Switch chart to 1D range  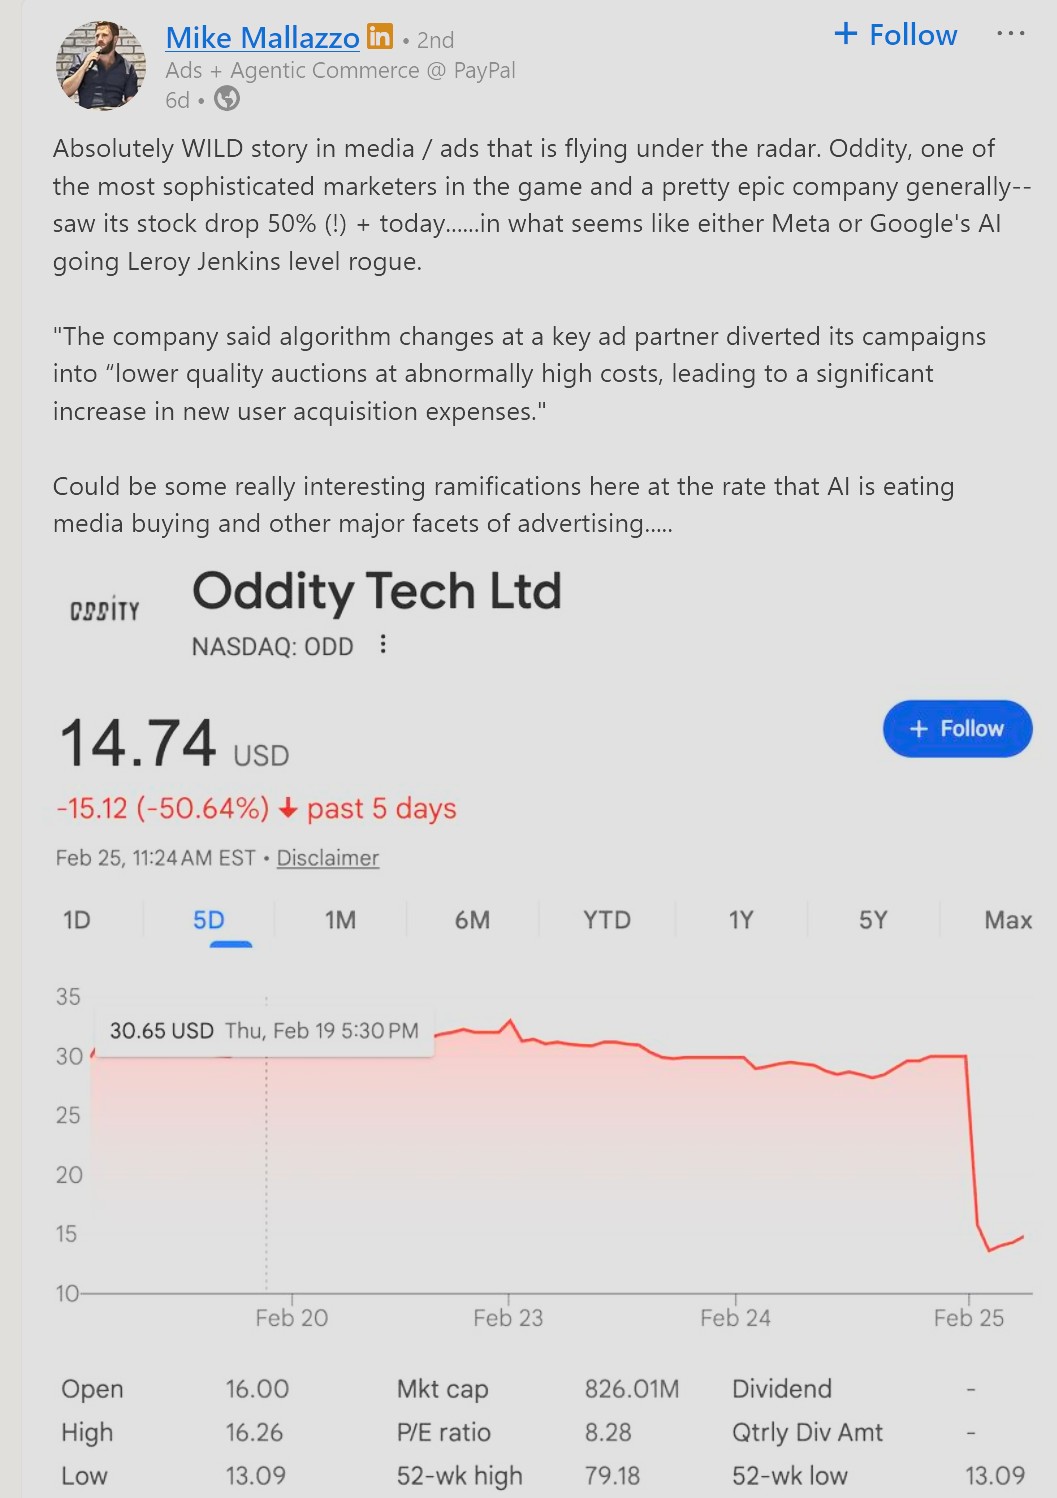point(77,920)
